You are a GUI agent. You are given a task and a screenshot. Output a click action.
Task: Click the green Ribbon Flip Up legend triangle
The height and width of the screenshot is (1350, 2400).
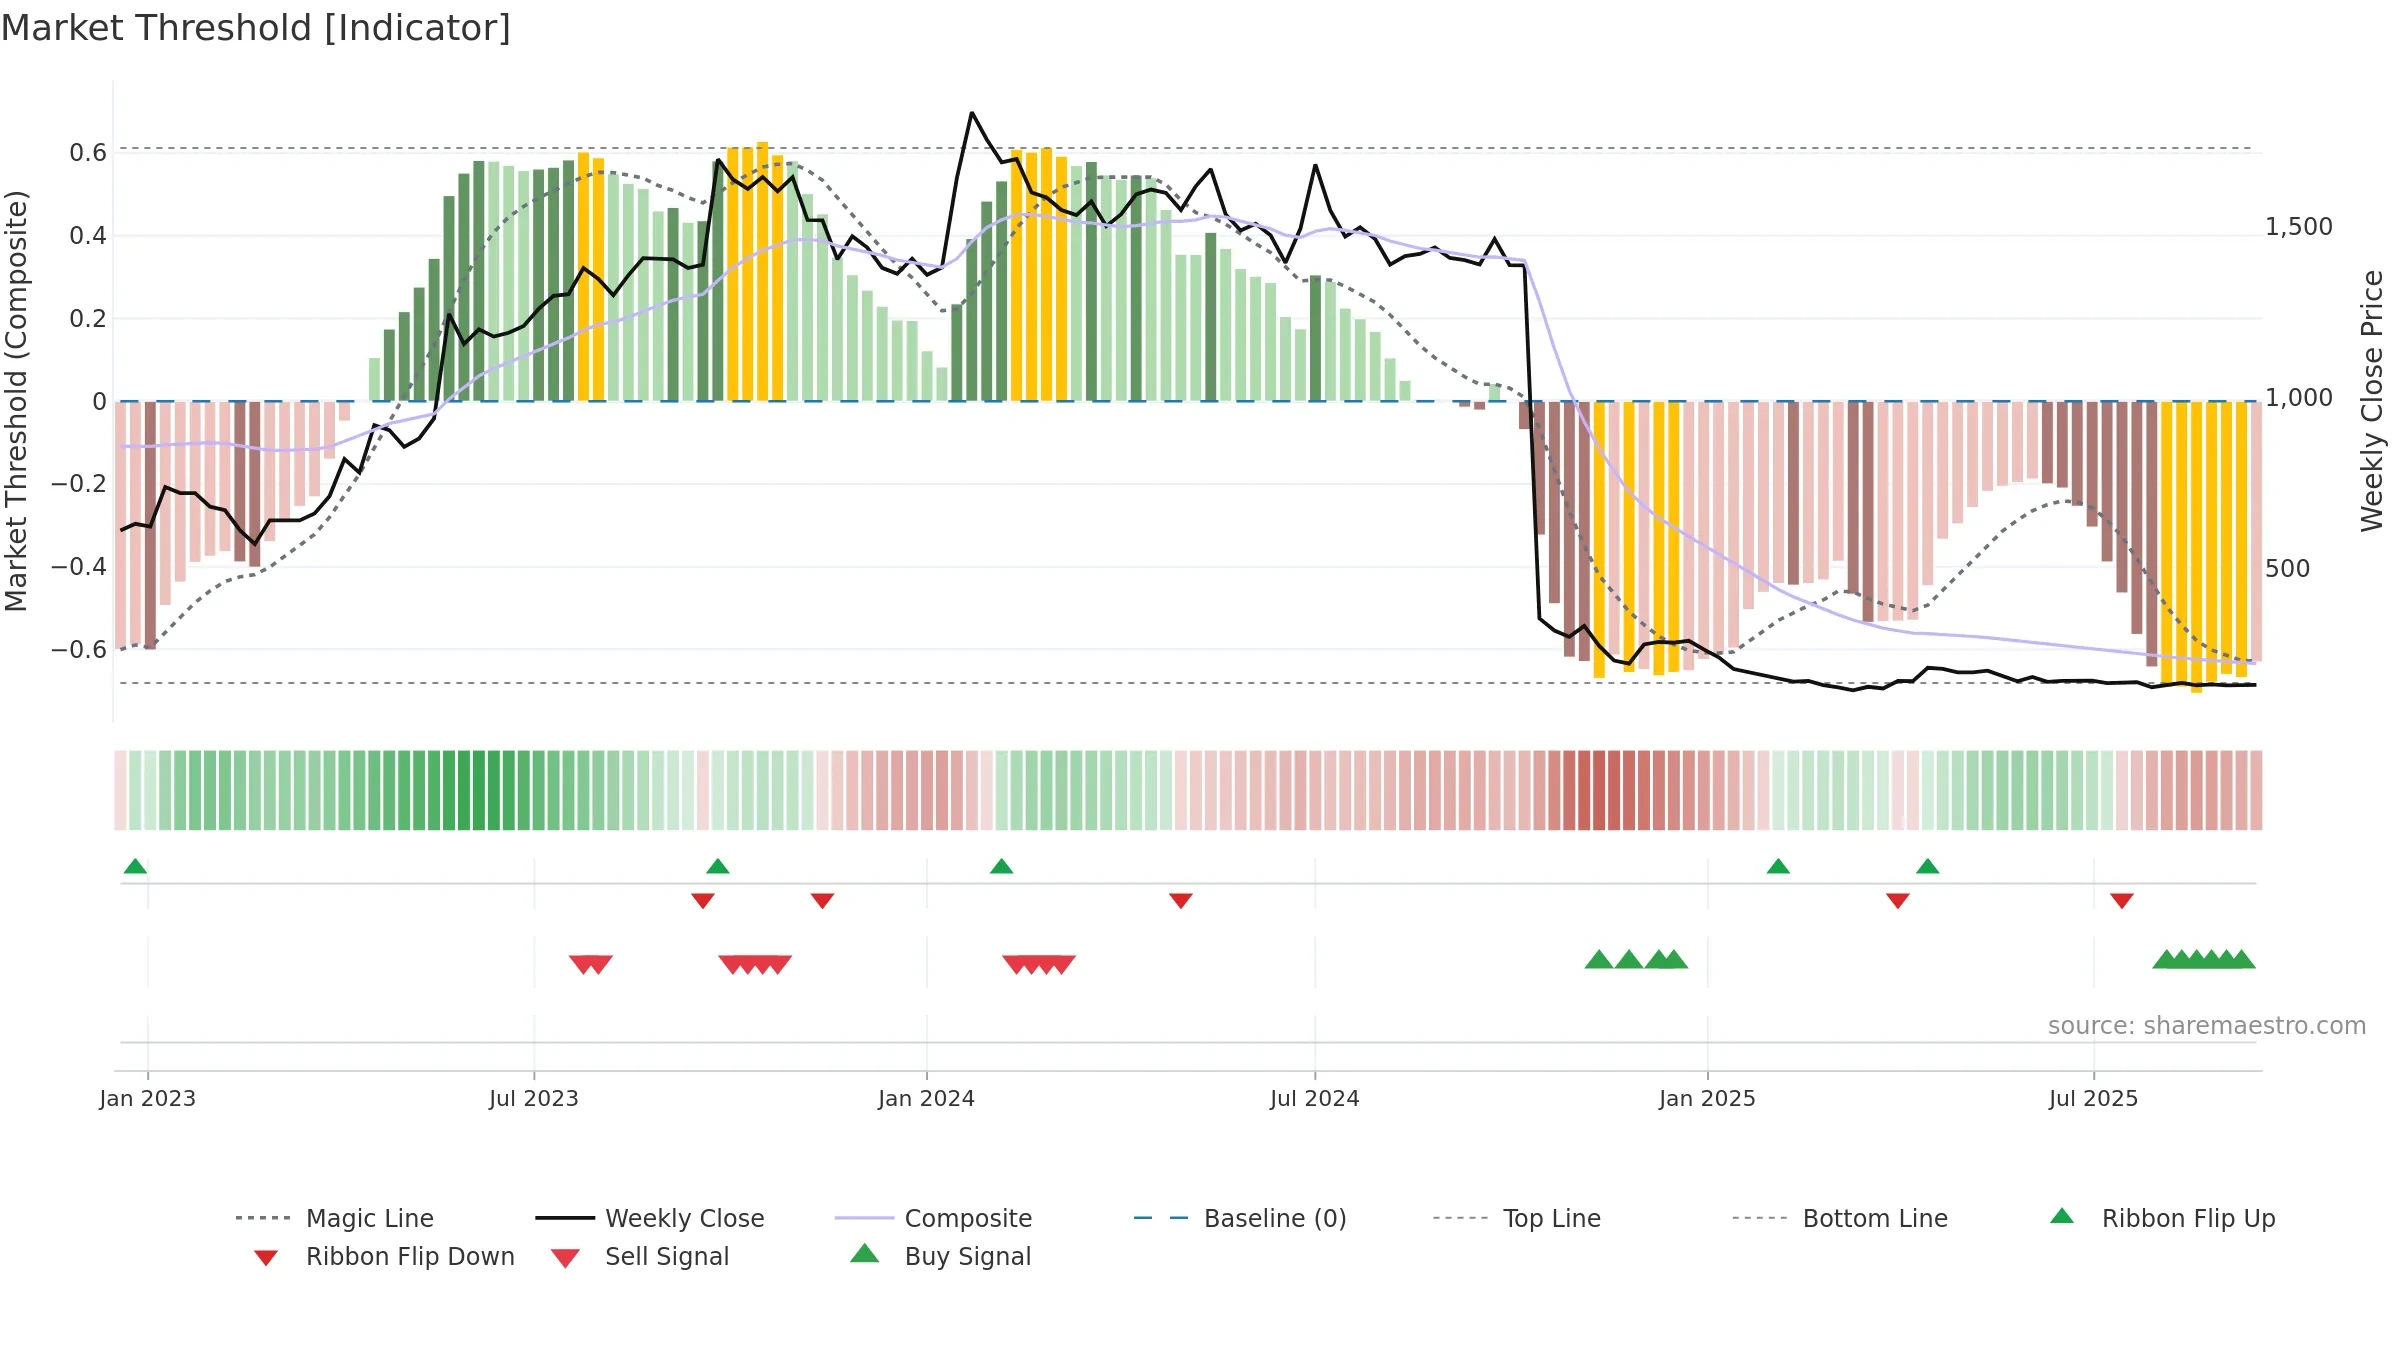pyautogui.click(x=2062, y=1216)
